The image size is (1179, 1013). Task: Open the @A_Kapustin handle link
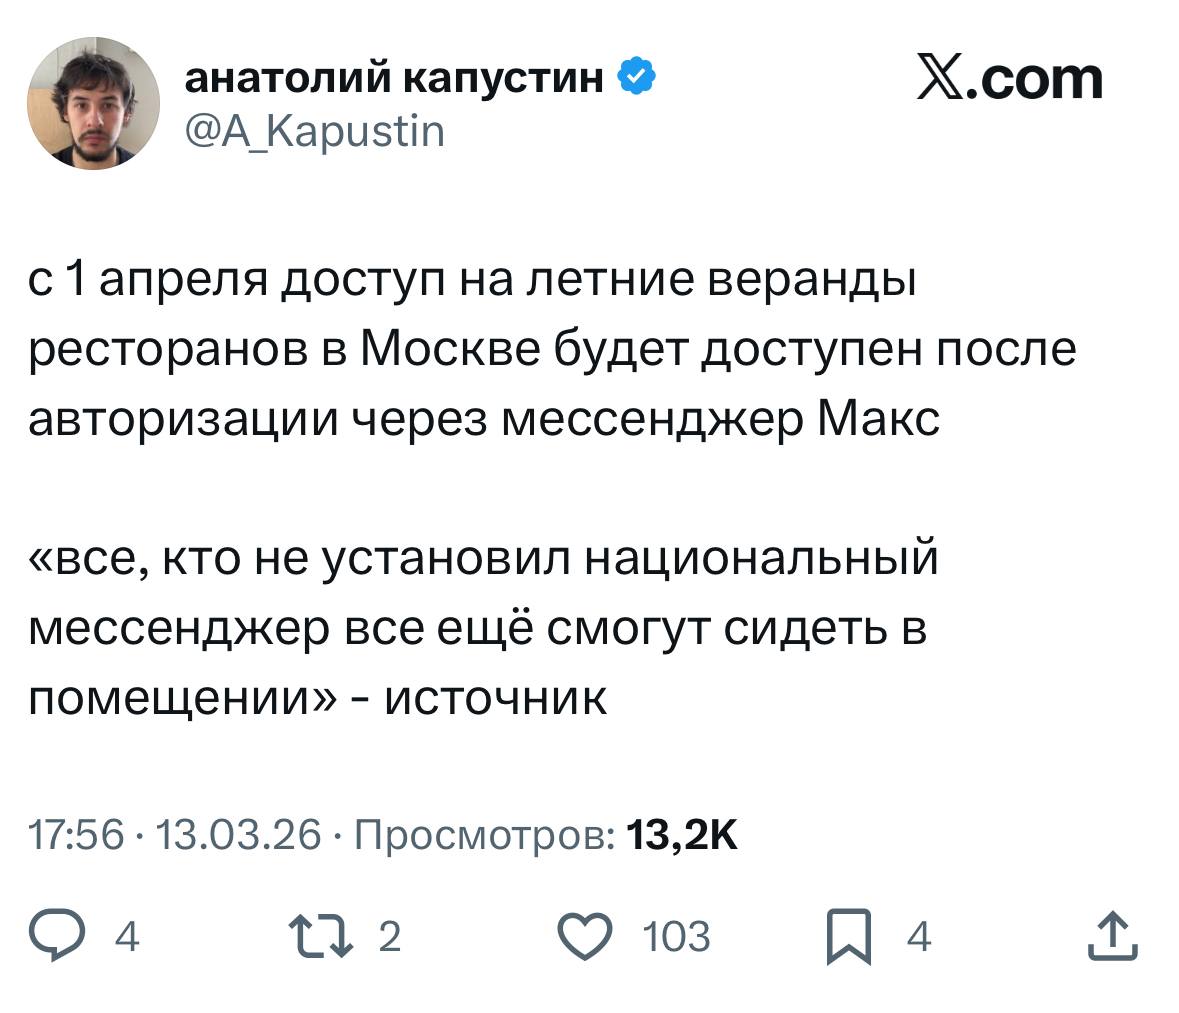315,130
